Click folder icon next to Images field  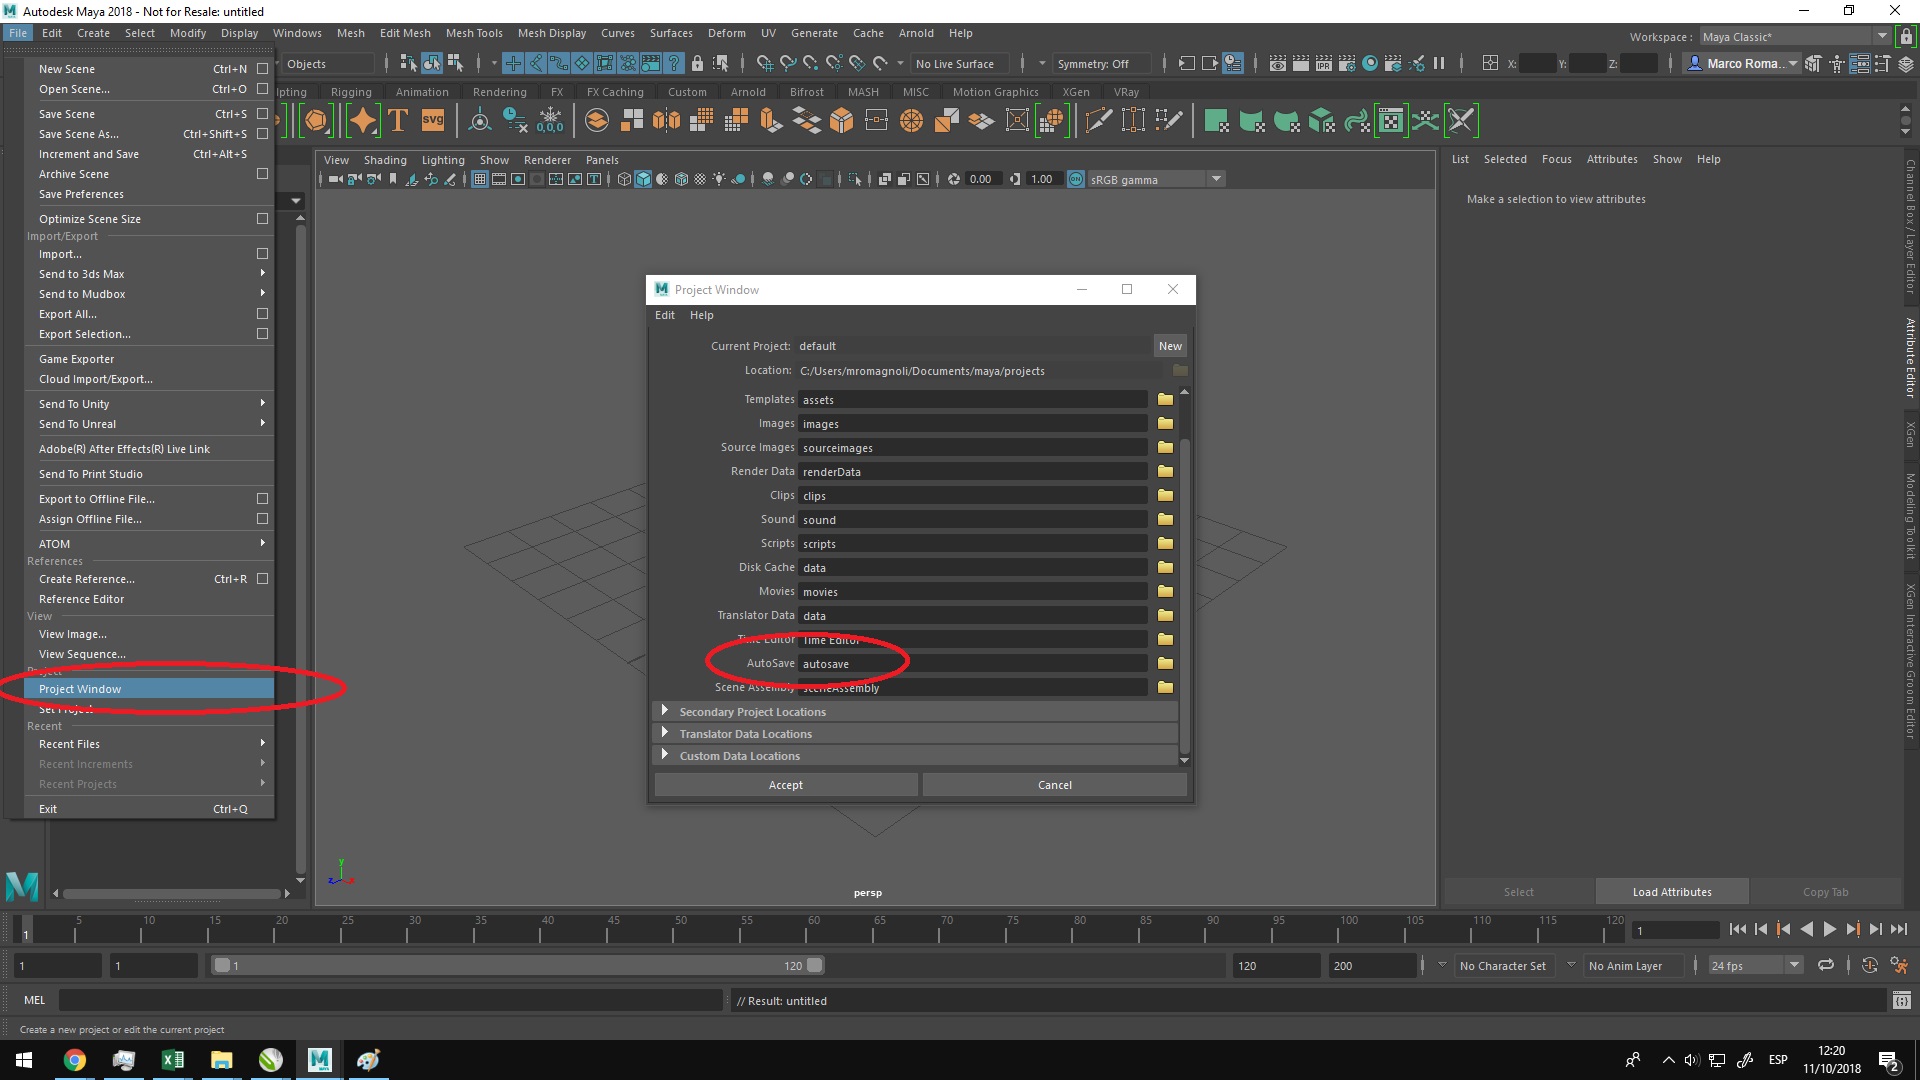(1165, 424)
